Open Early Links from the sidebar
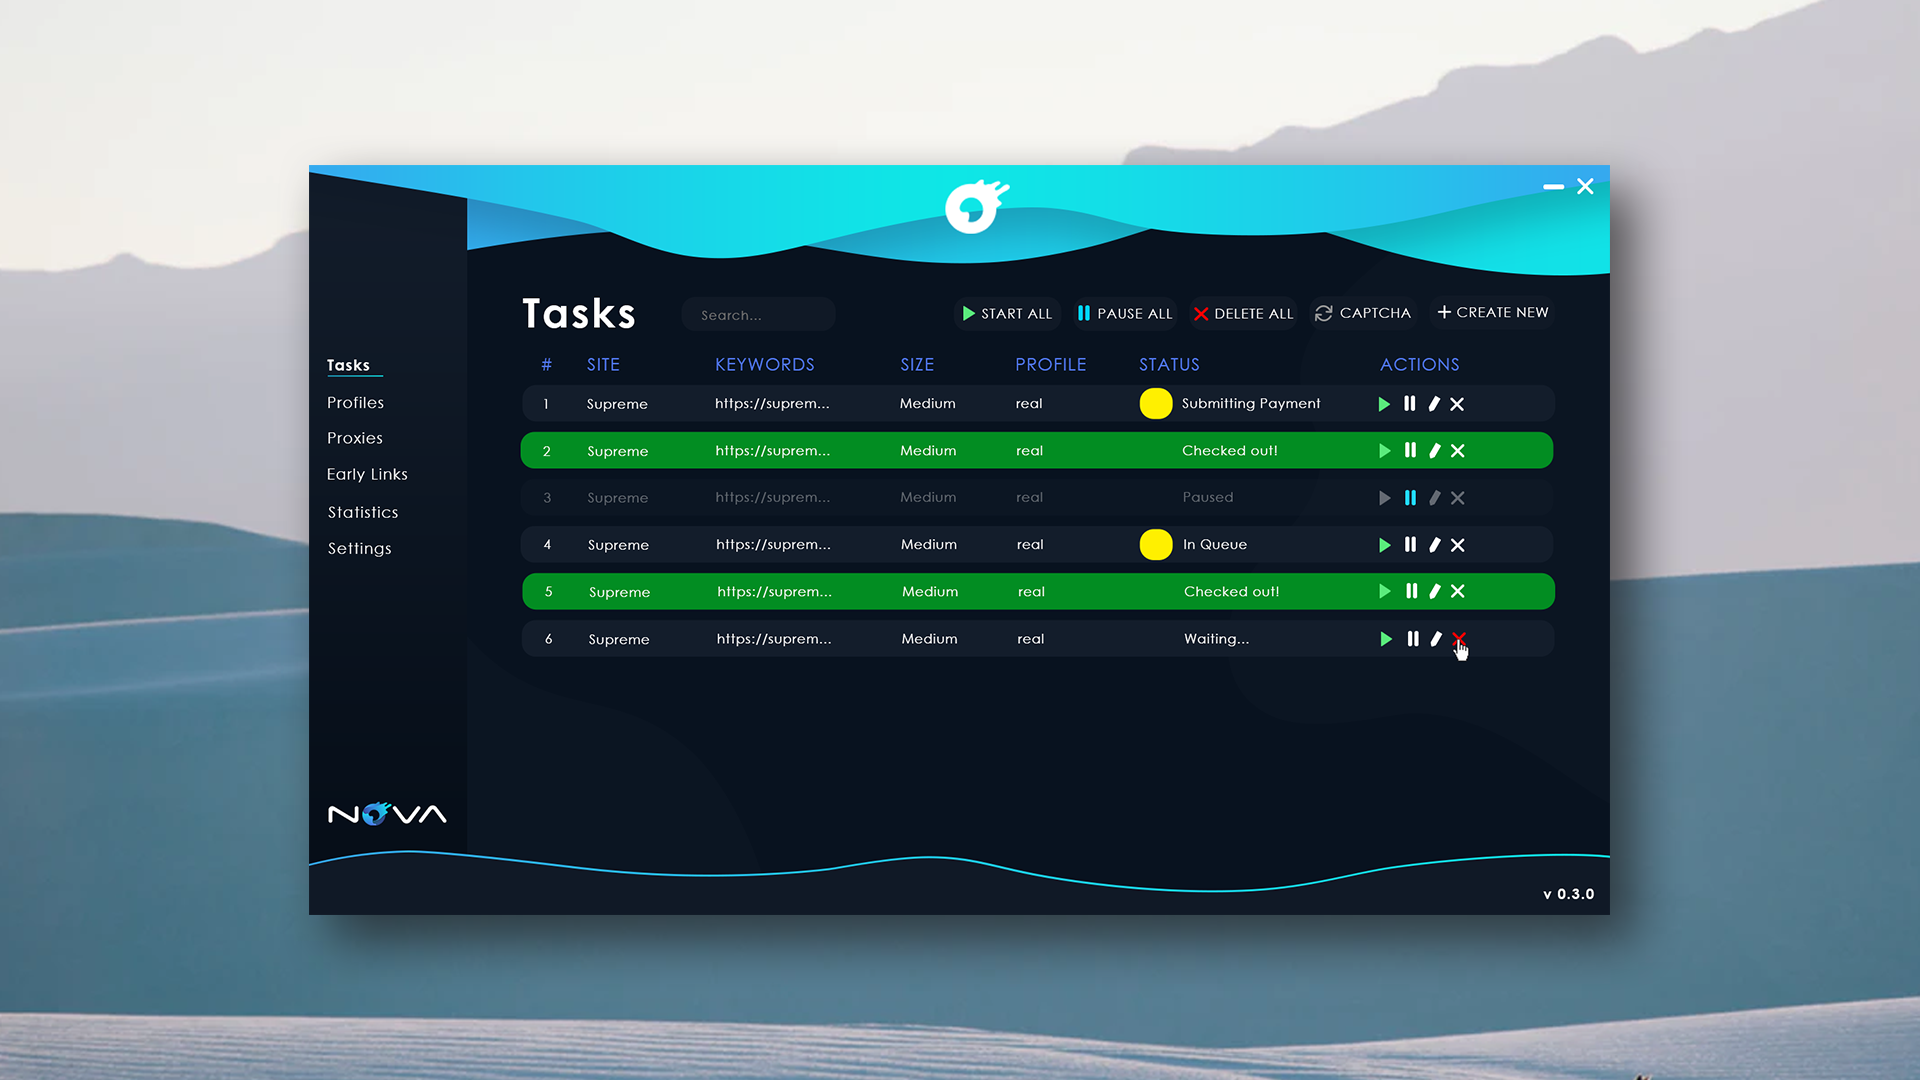 (367, 474)
